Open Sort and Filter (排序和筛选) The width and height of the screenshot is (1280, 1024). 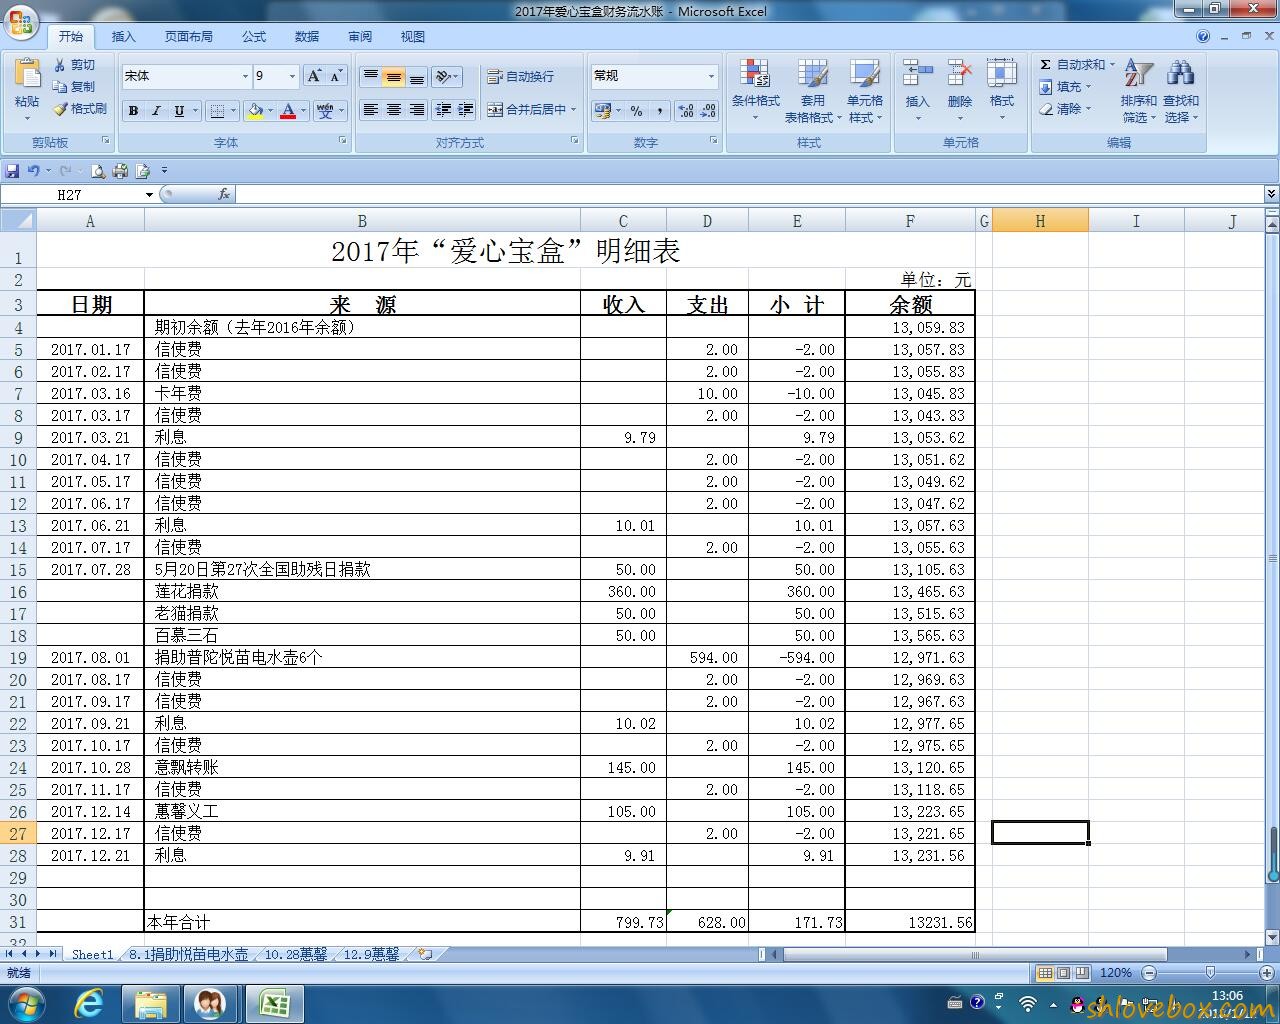point(1138,90)
